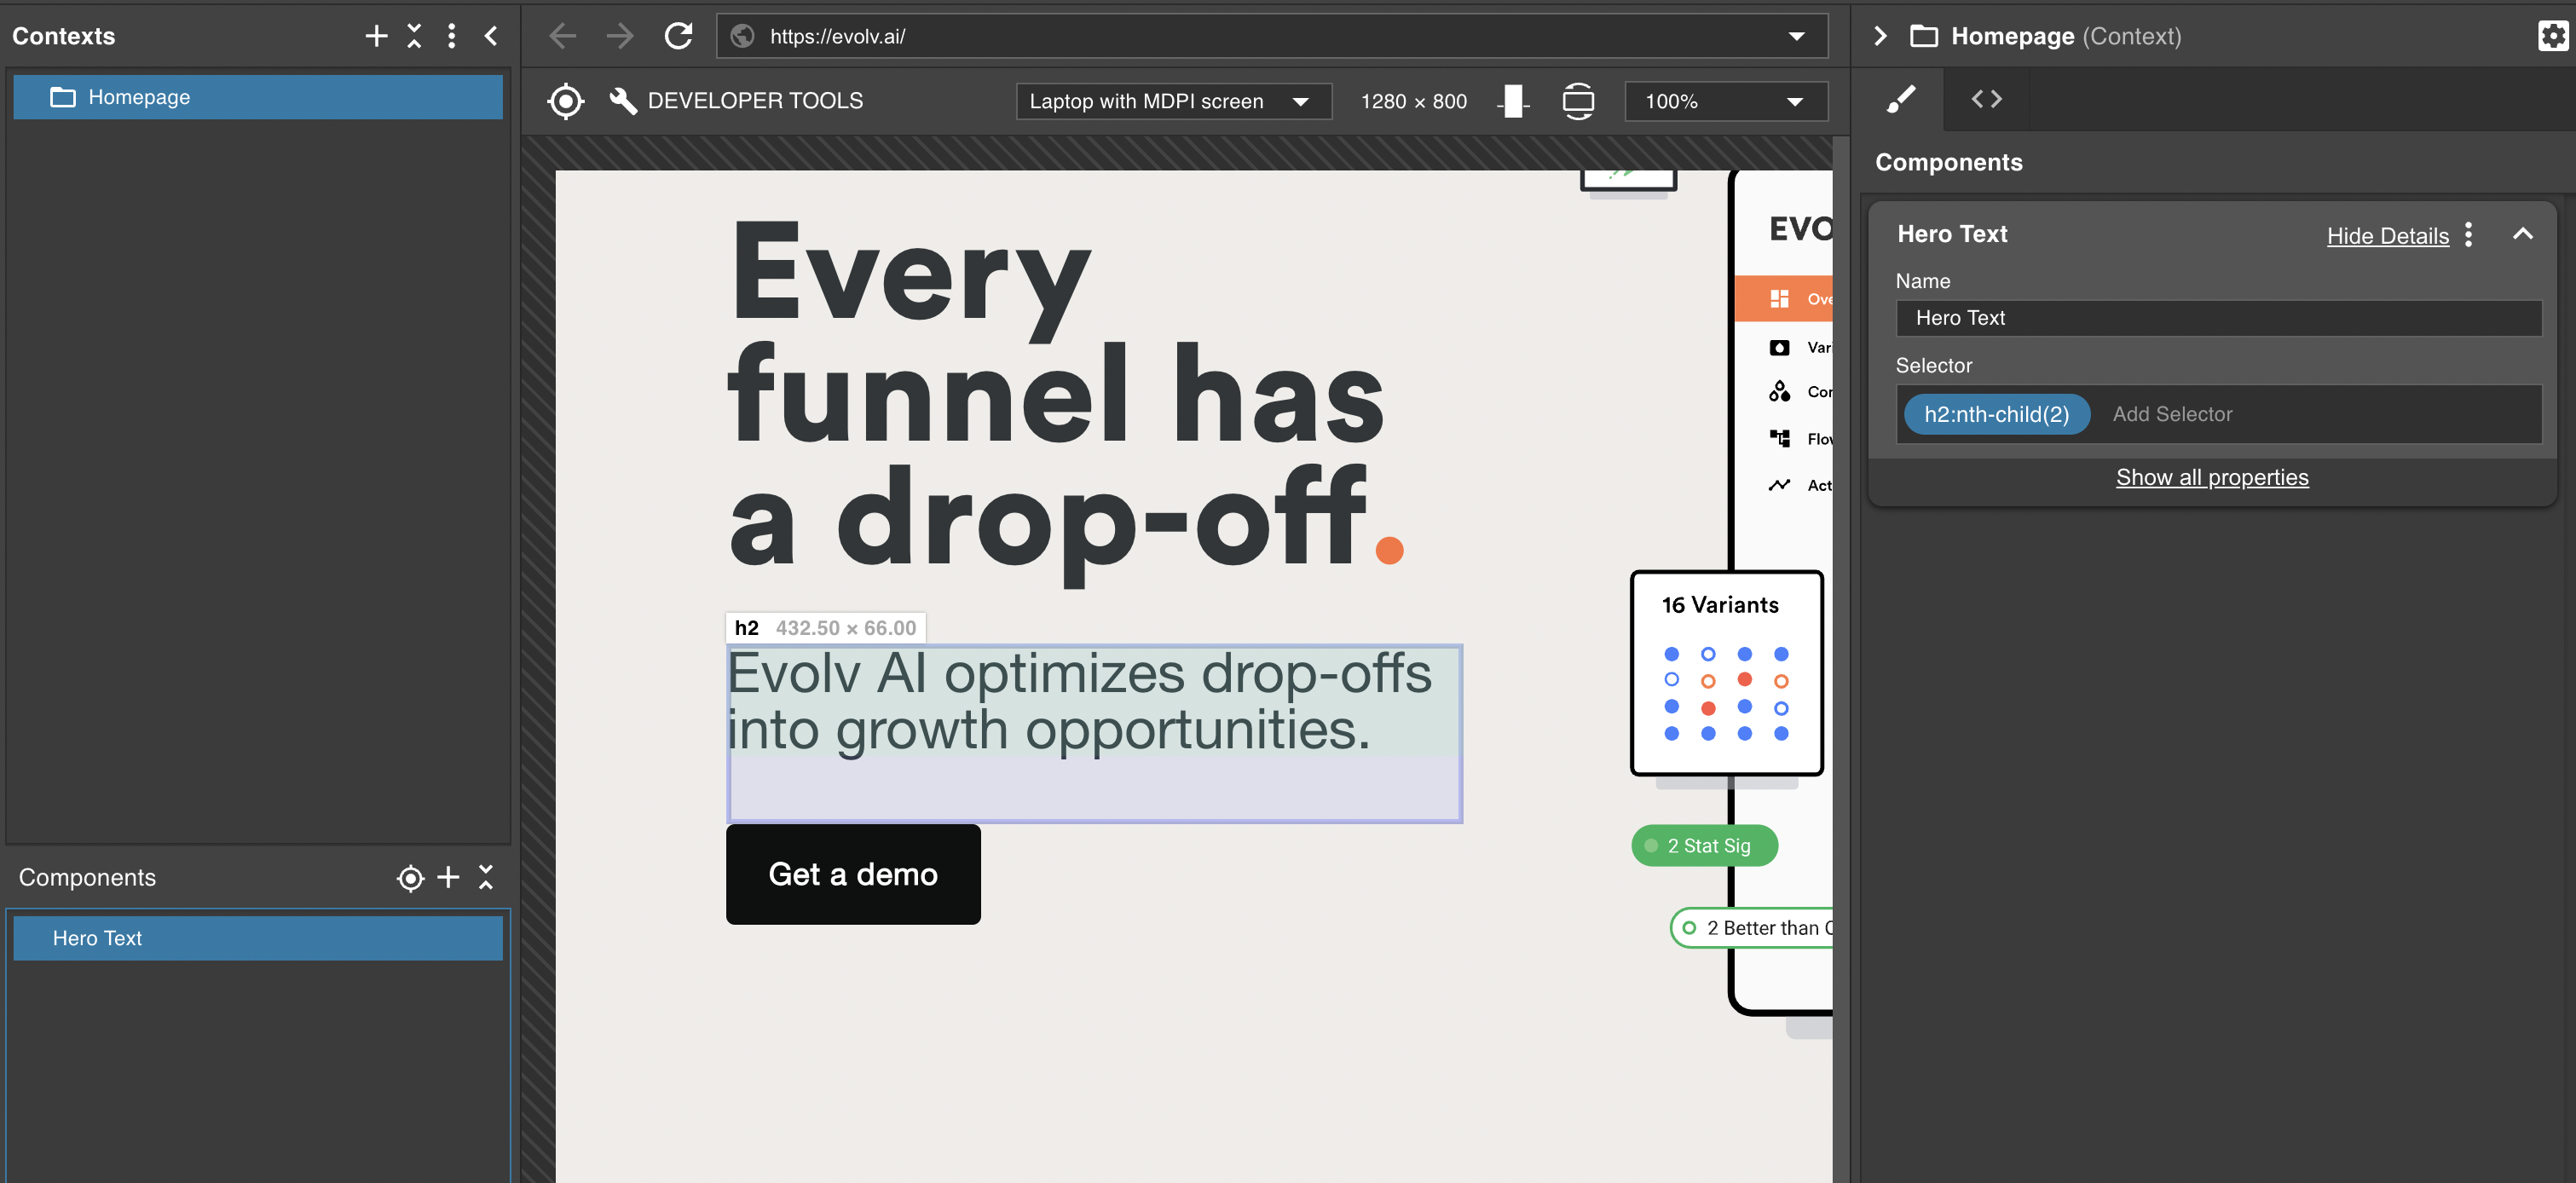Open the 100% zoom dropdown

click(1726, 101)
